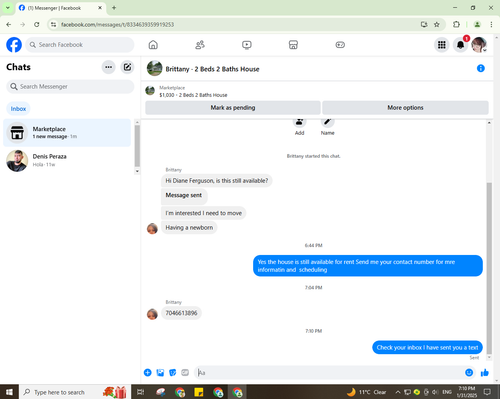500x399 pixels.
Task: Go back in browser history
Action: coord(9,24)
